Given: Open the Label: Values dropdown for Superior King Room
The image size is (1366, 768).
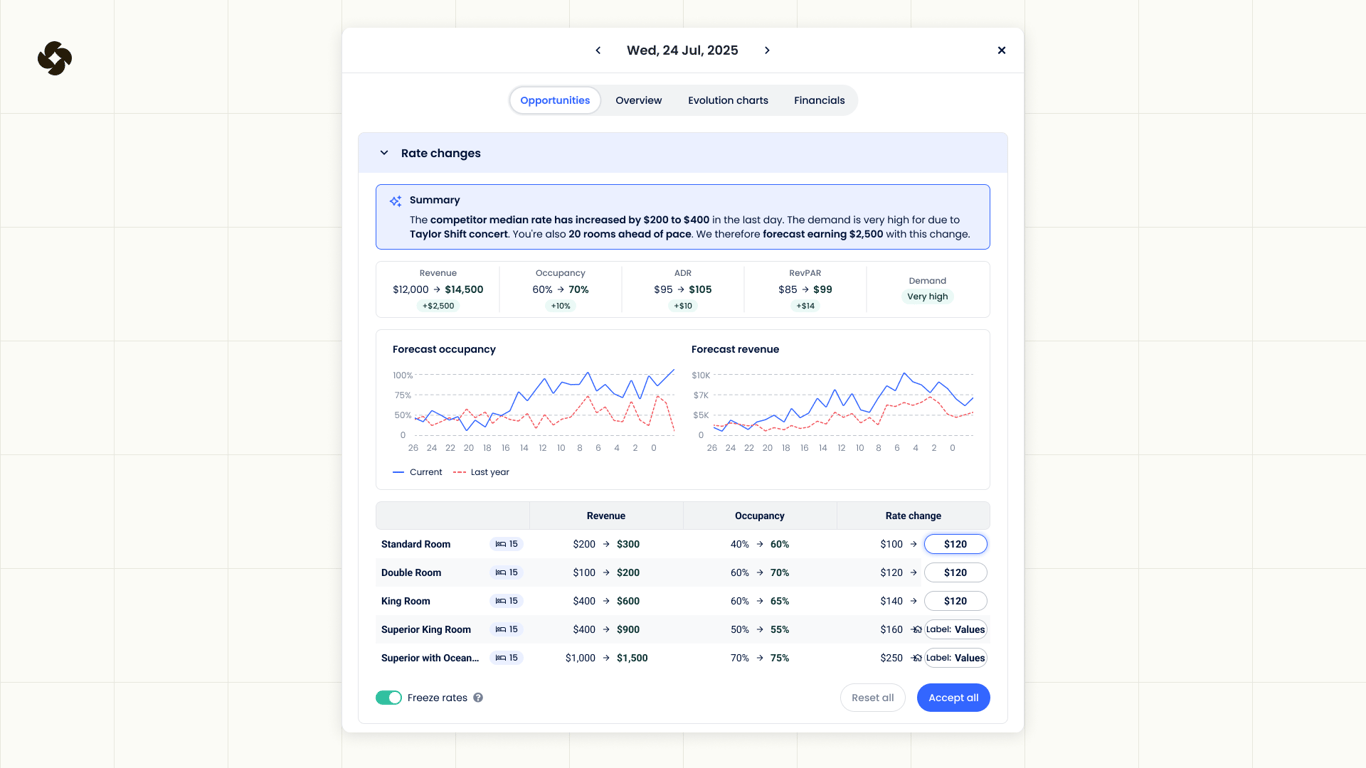Looking at the screenshot, I should pos(953,629).
